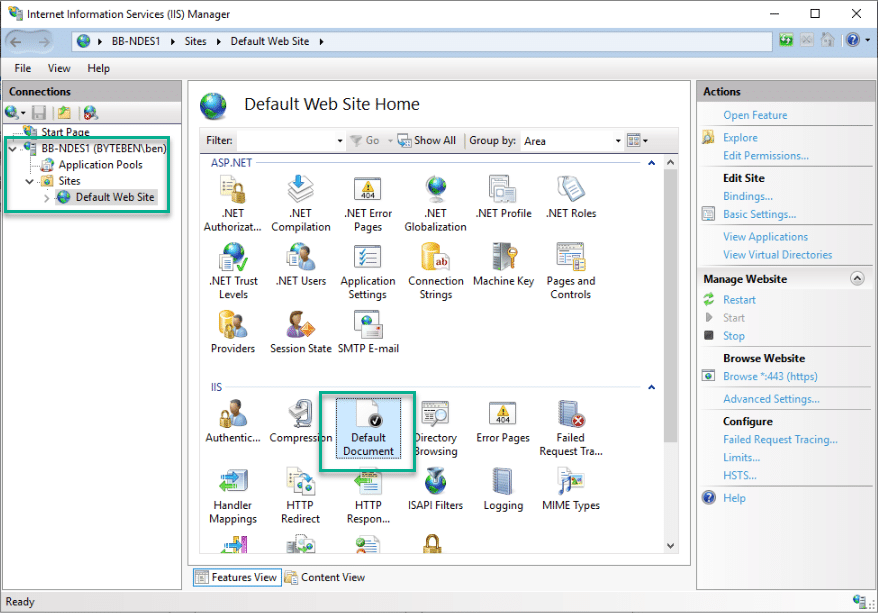Browse *:443 (https) link
Image resolution: width=878 pixels, height=613 pixels.
(770, 376)
